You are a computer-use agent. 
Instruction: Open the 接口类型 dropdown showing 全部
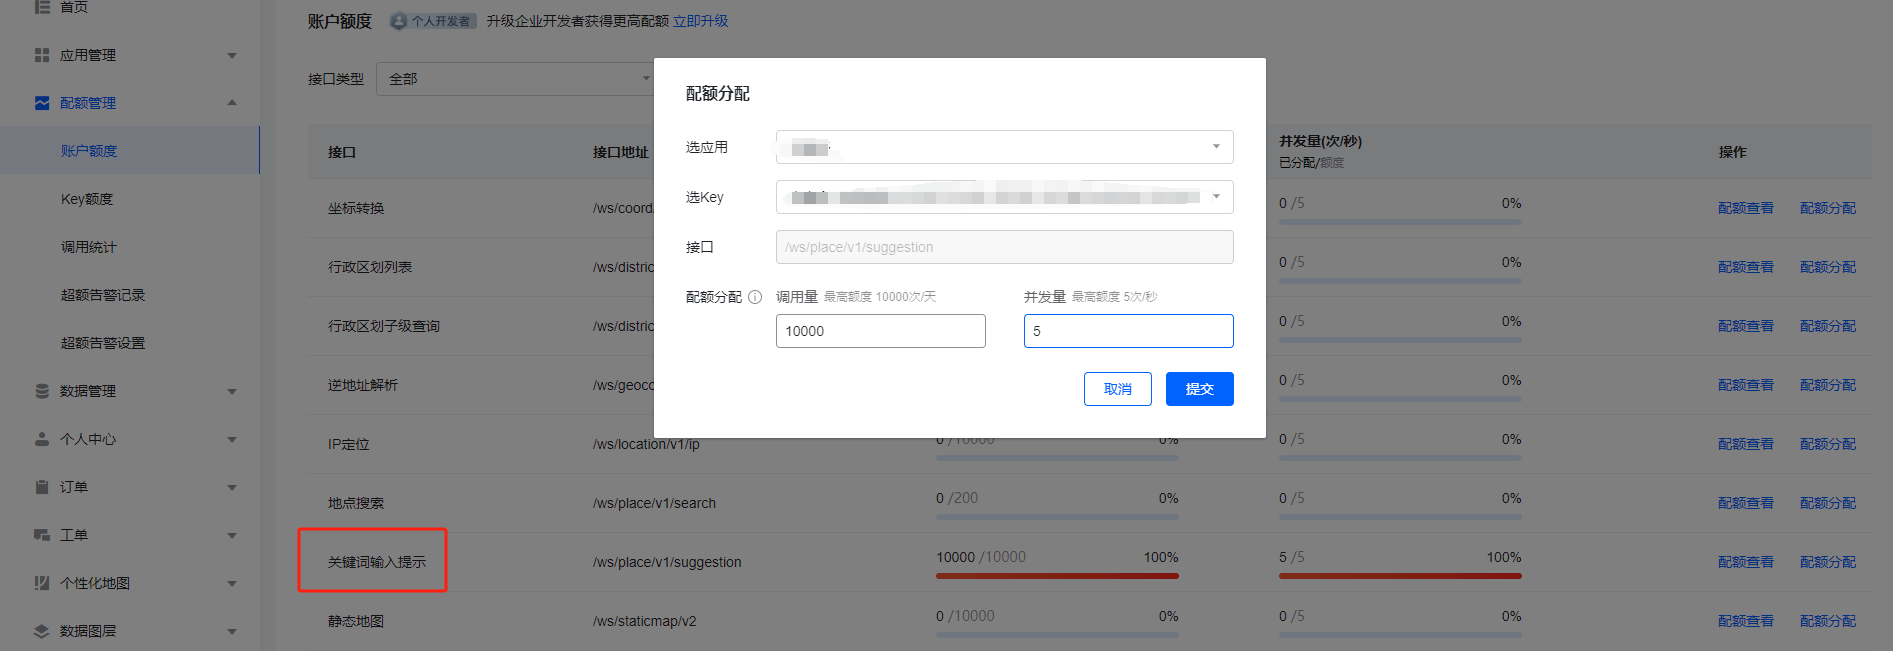[515, 79]
